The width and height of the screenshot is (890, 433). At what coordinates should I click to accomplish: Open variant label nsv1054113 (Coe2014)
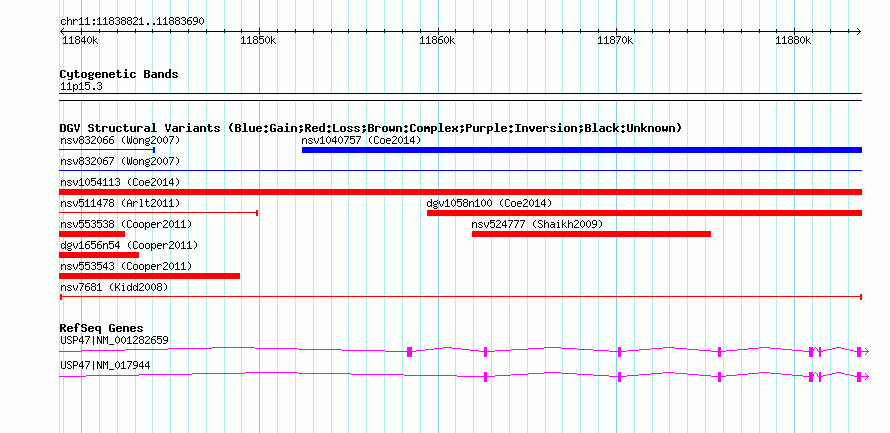click(x=120, y=182)
